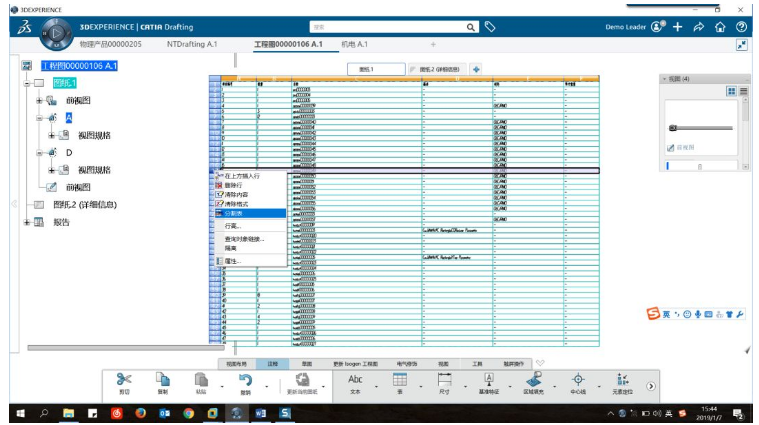The width and height of the screenshot is (759, 425).
Task: Toggle the favorites heart next to the tabs
Action: [540, 363]
